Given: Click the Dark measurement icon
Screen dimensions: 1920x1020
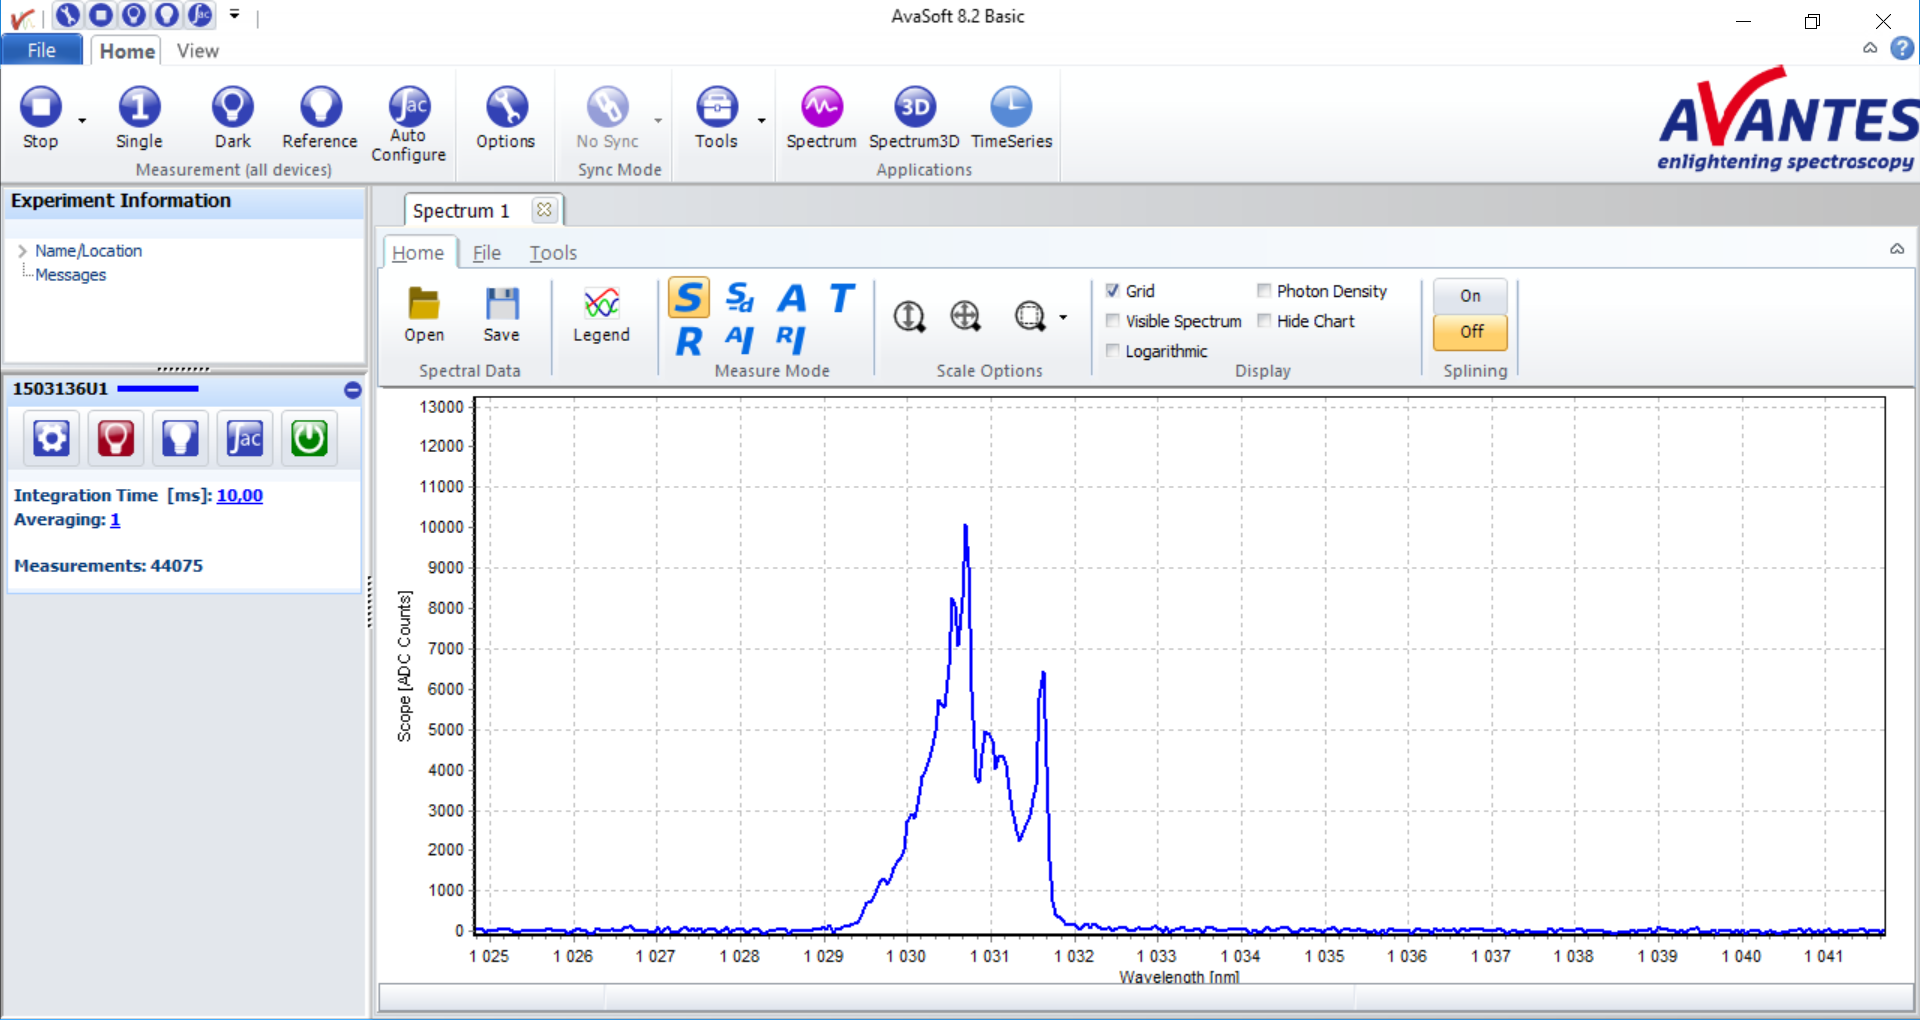Looking at the screenshot, I should coord(232,108).
